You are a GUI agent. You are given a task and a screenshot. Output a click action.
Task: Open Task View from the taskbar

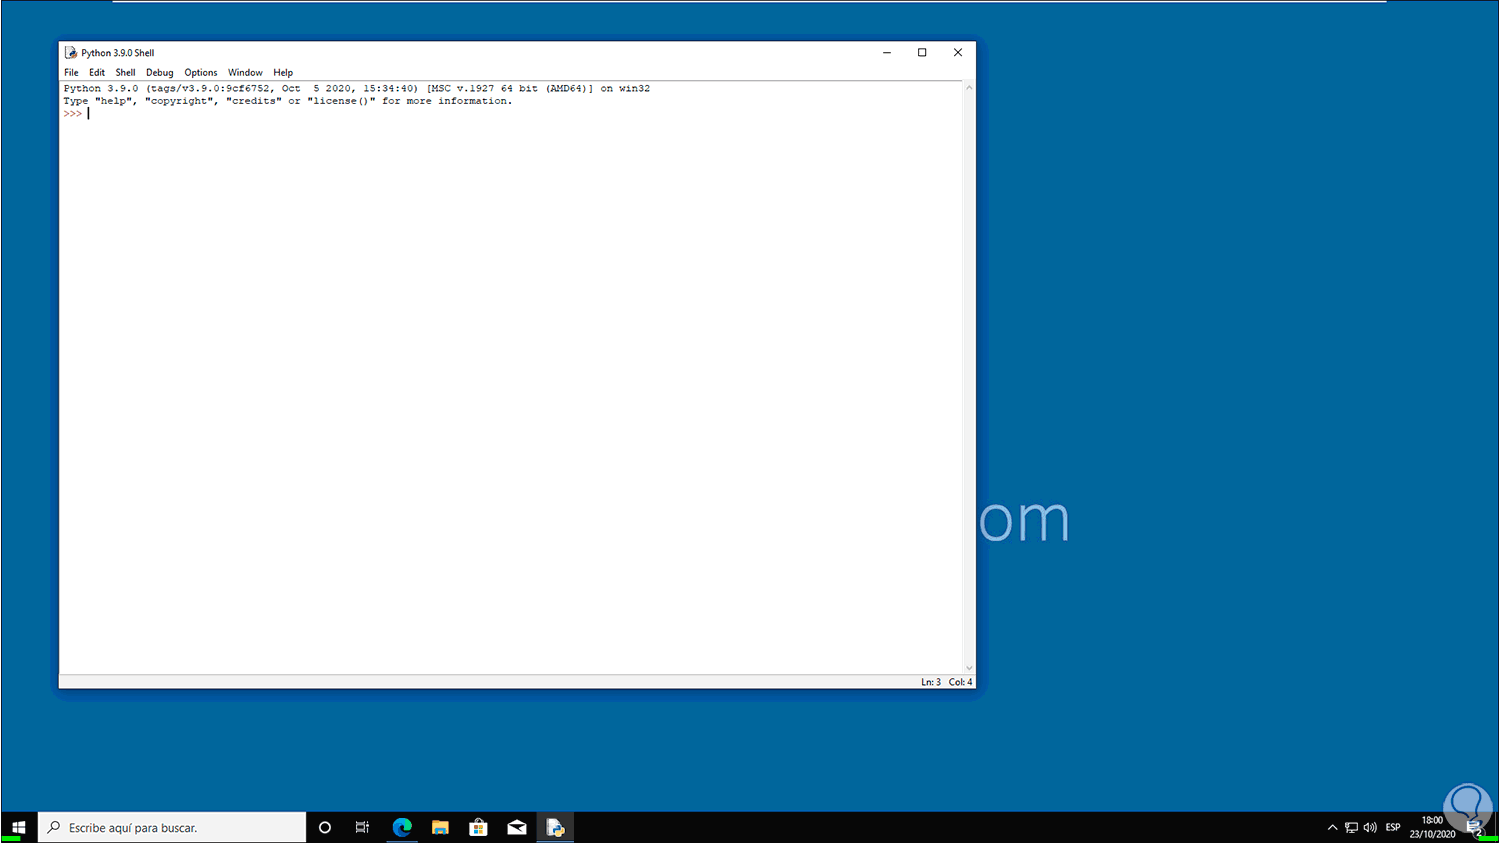(x=363, y=827)
